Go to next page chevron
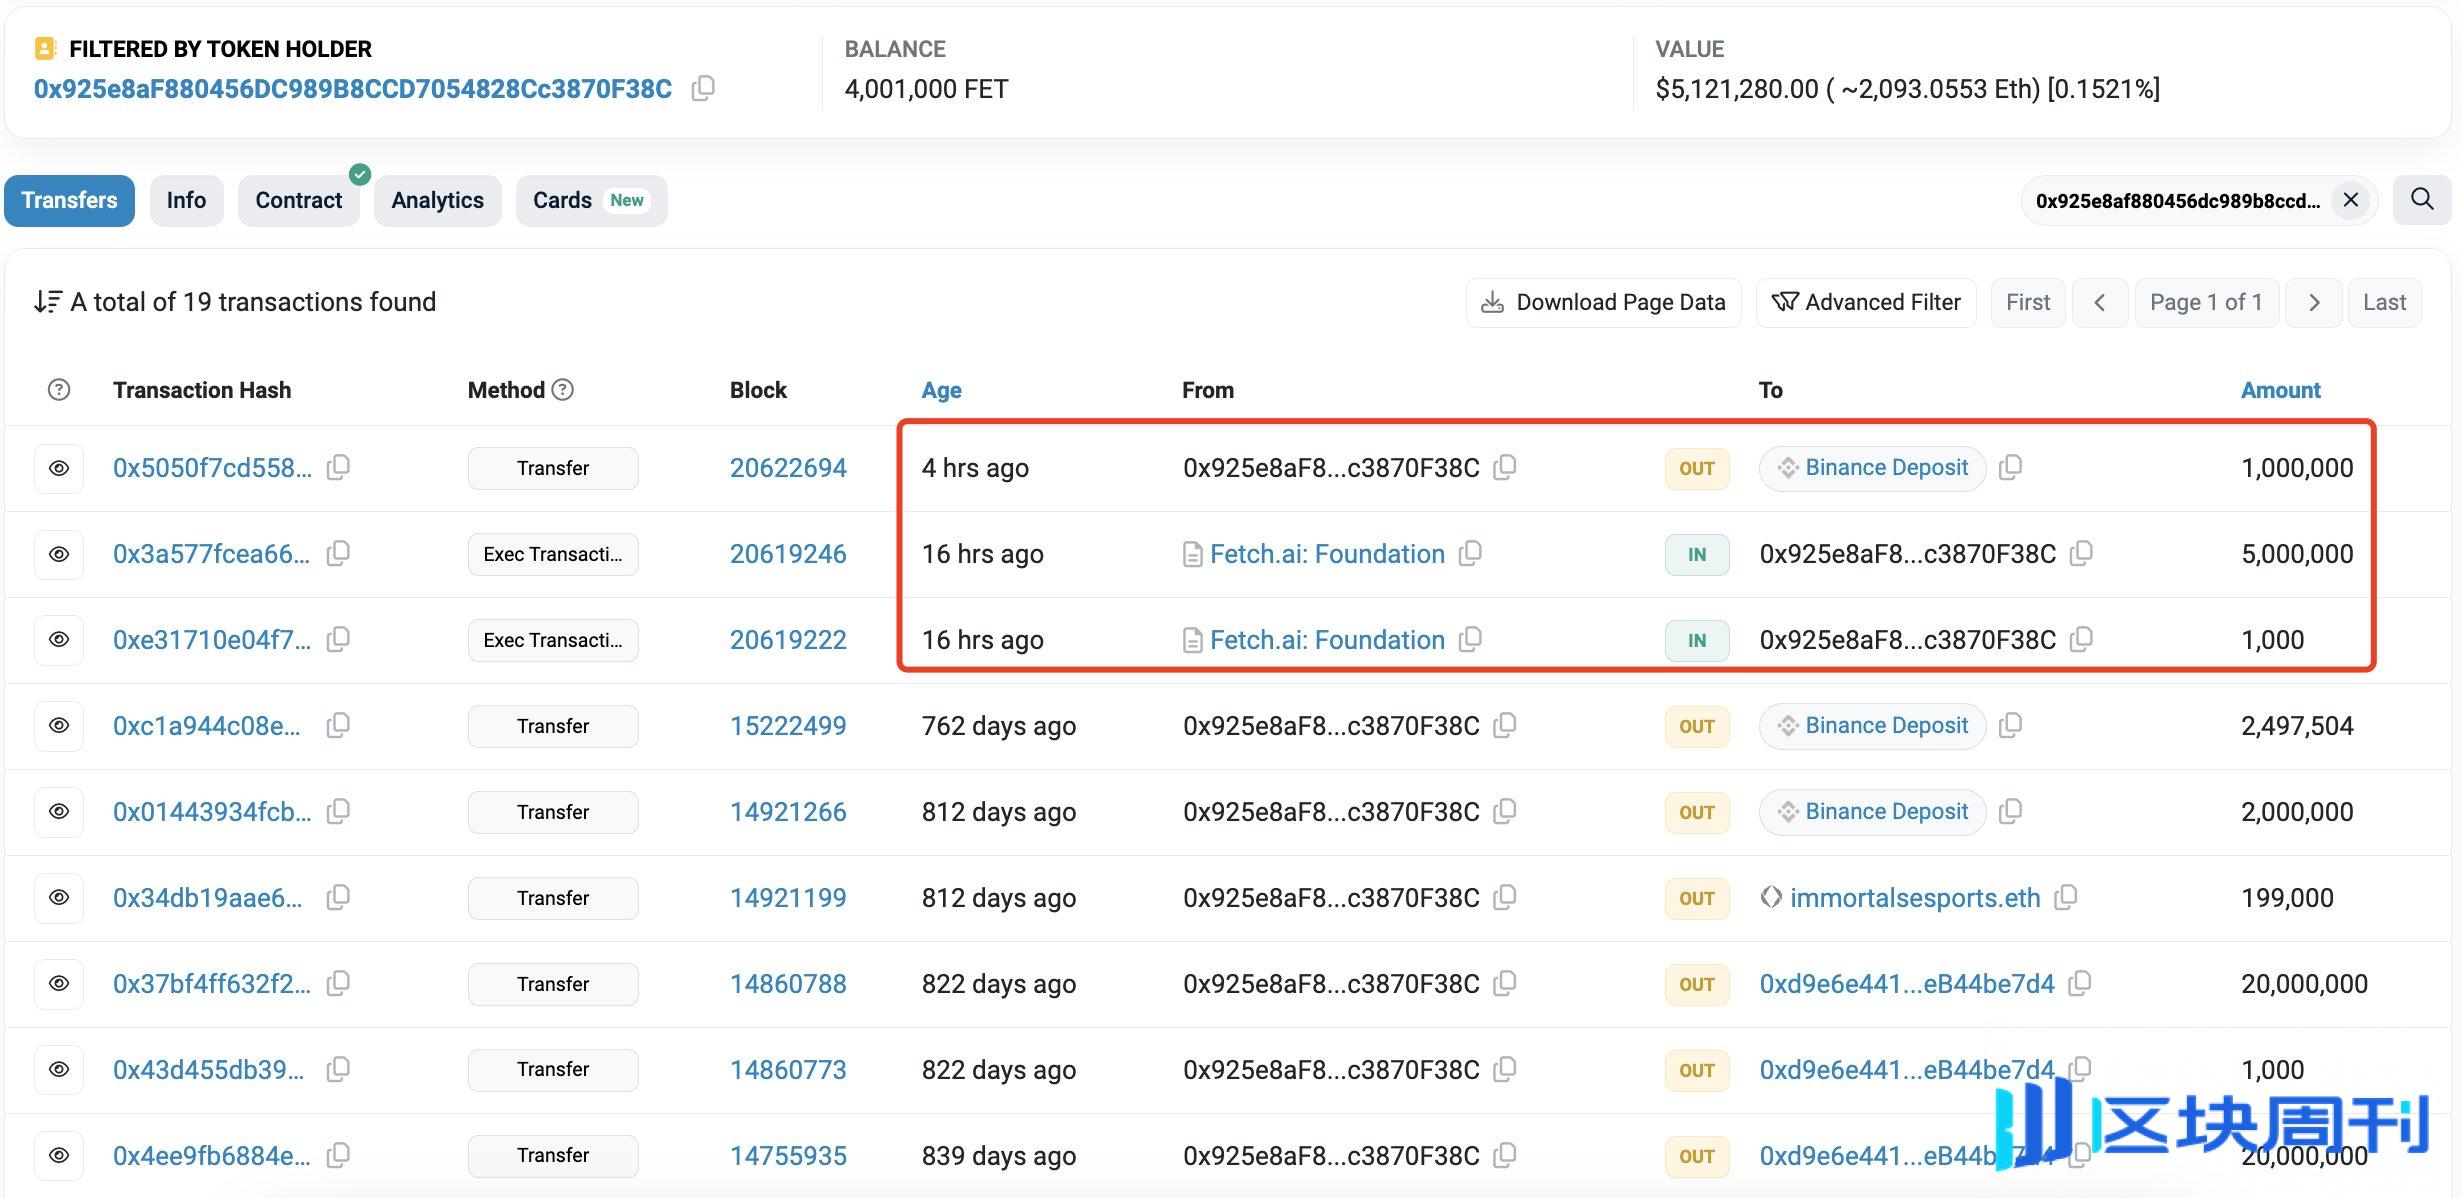 (x=2314, y=302)
